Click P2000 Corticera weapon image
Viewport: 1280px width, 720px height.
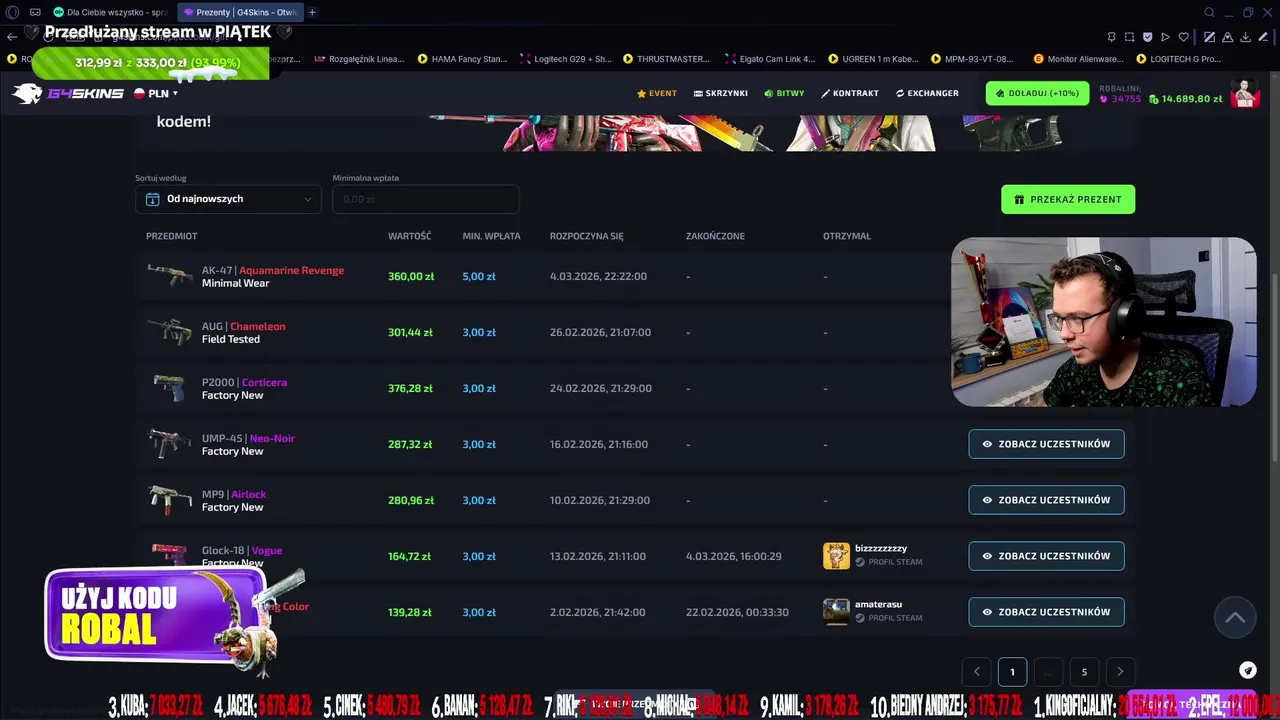click(169, 388)
